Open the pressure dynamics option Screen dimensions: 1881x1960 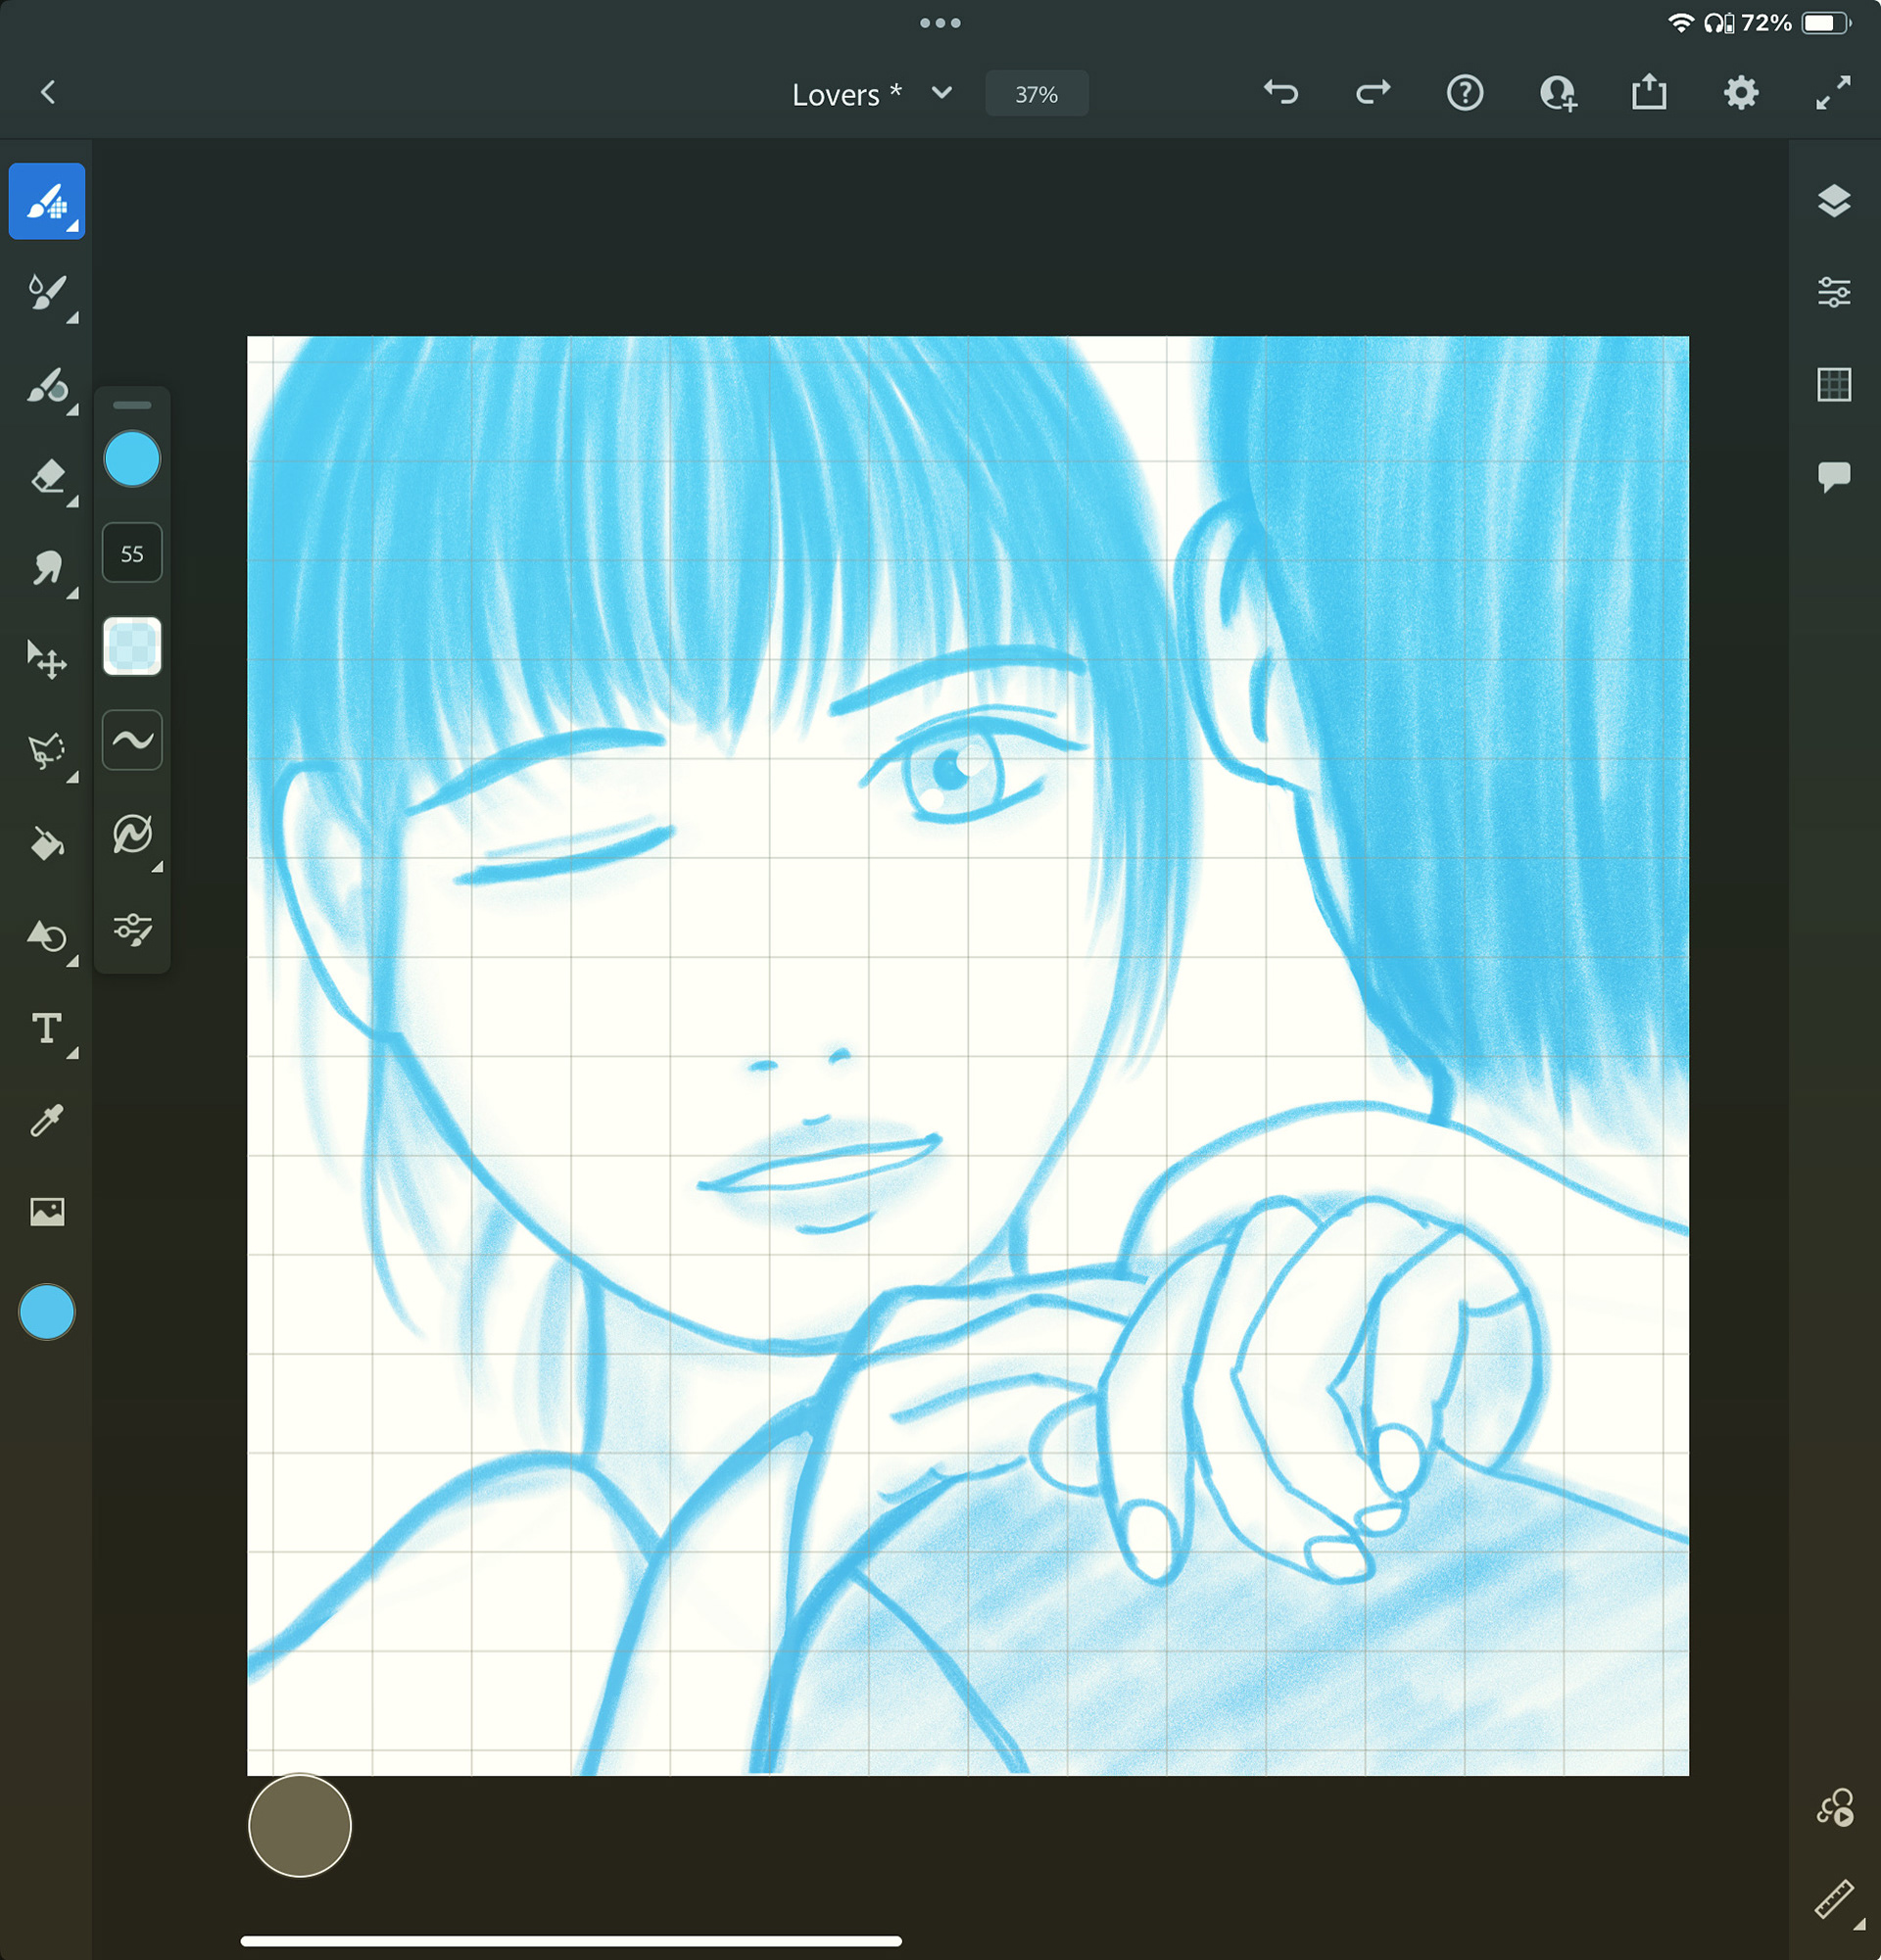(x=132, y=834)
